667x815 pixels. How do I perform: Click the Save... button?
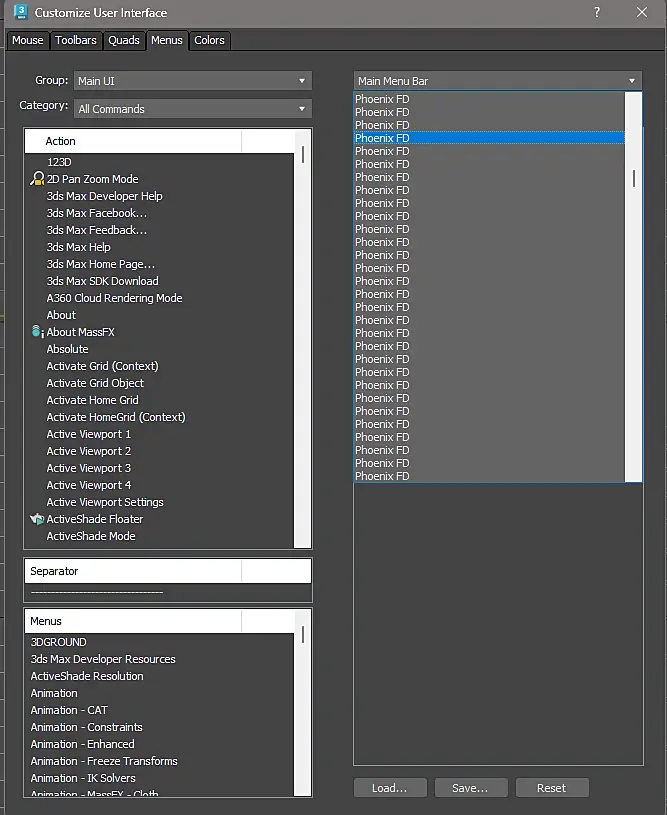pos(470,788)
